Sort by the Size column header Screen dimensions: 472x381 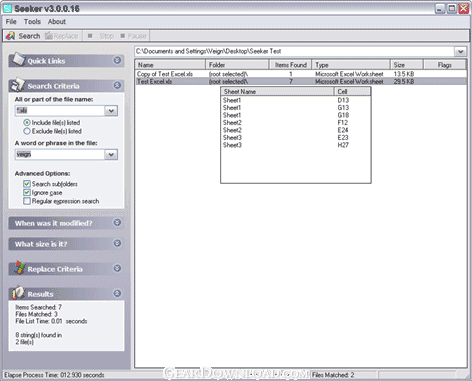[x=407, y=65]
